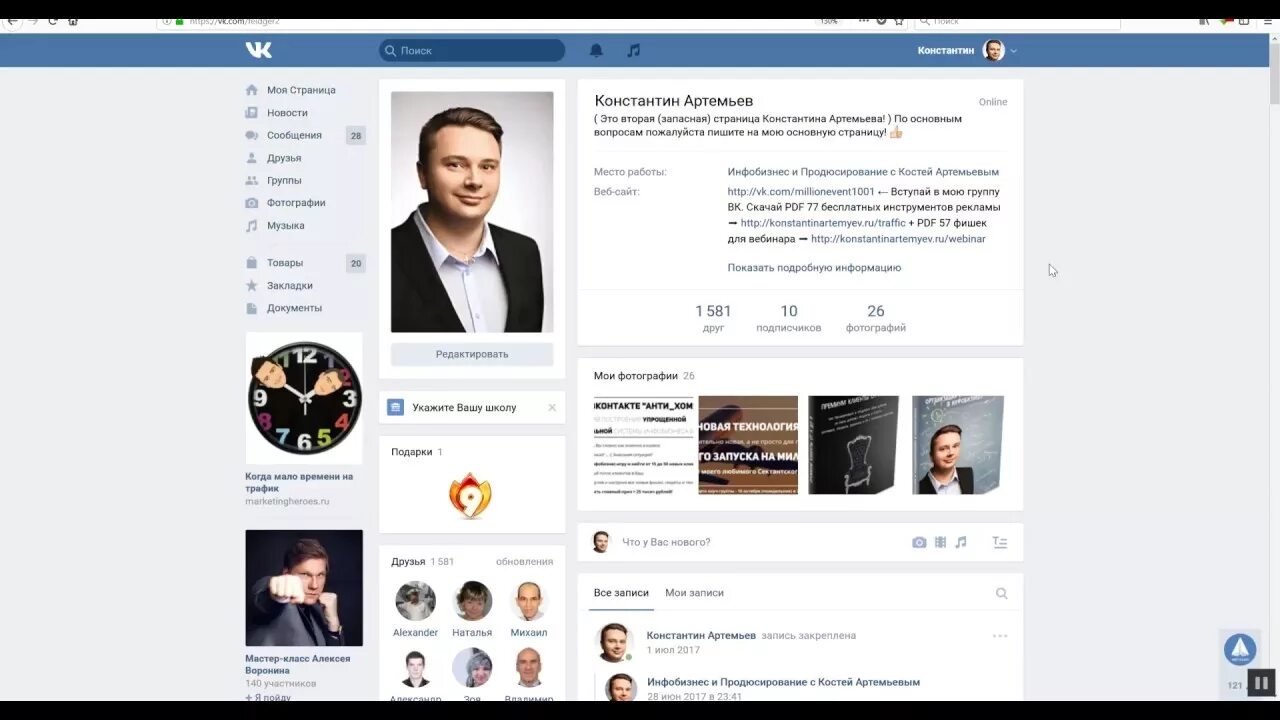Switch to Все записи tab
Viewport: 1280px width, 720px height.
point(621,593)
